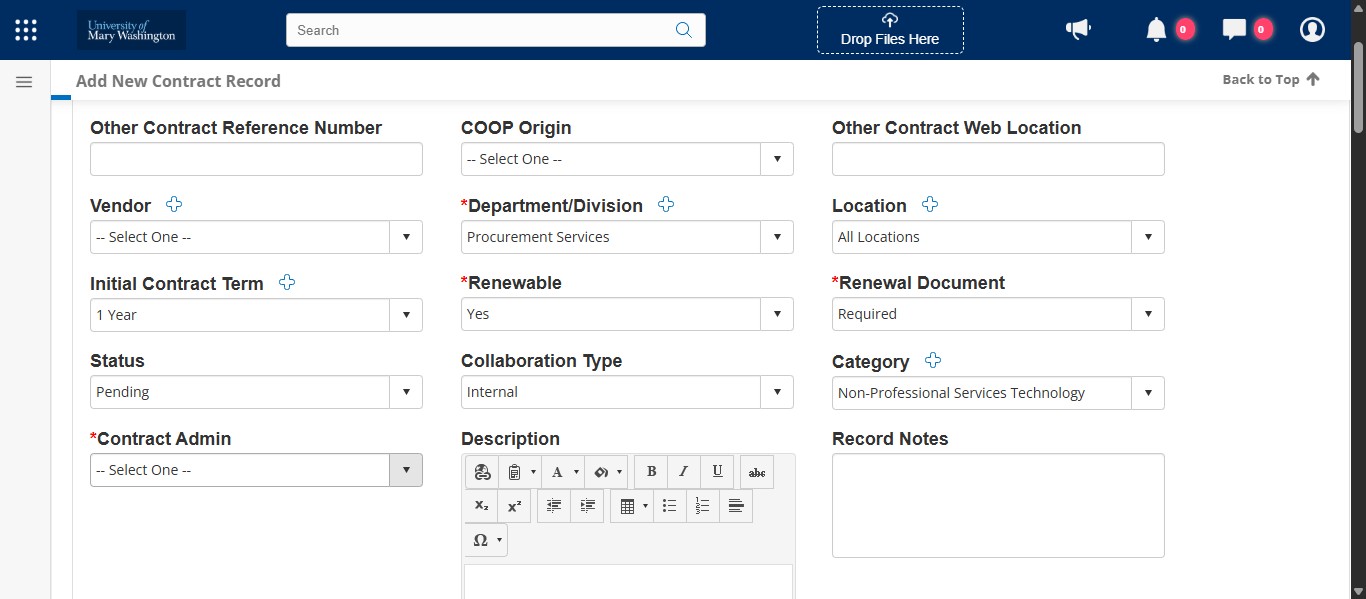Insert a table into the Description field
This screenshot has height=599, width=1366.
[628, 506]
